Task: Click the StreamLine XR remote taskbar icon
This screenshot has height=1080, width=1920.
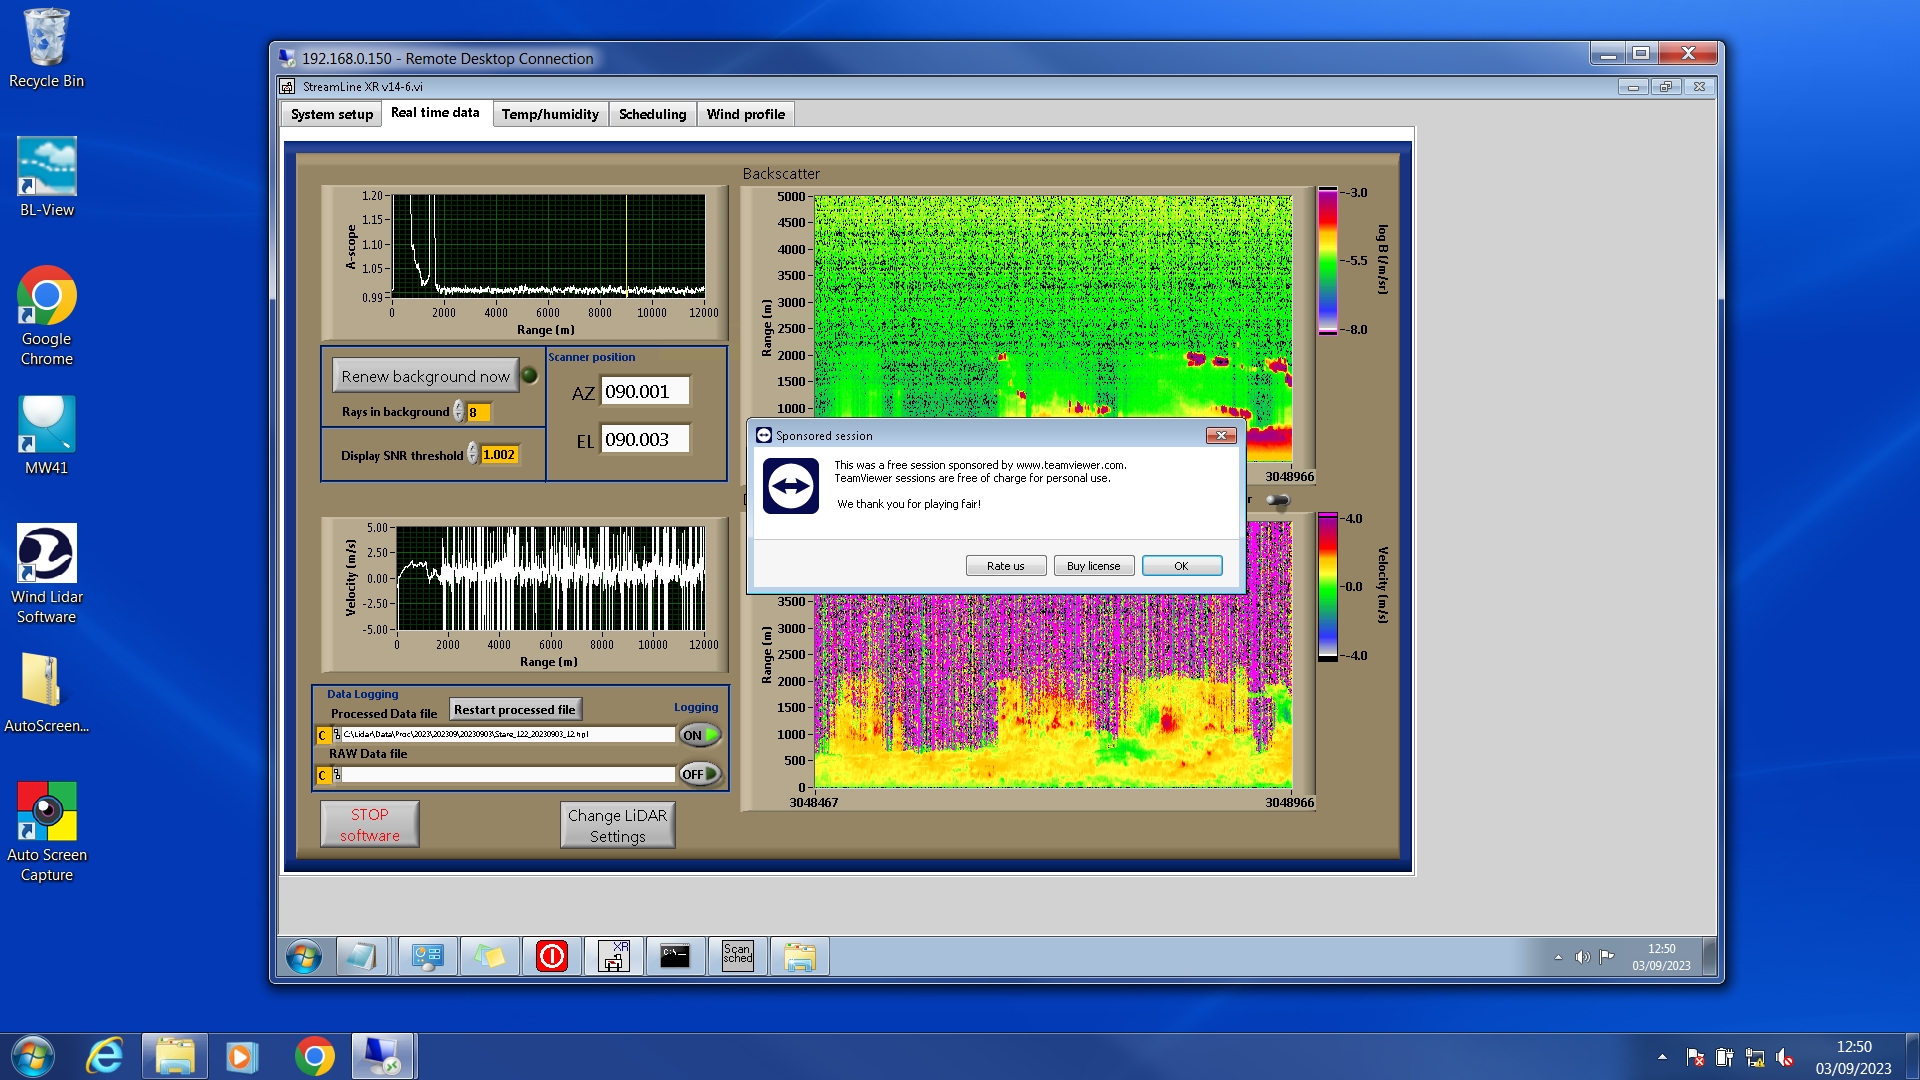Action: coord(613,957)
